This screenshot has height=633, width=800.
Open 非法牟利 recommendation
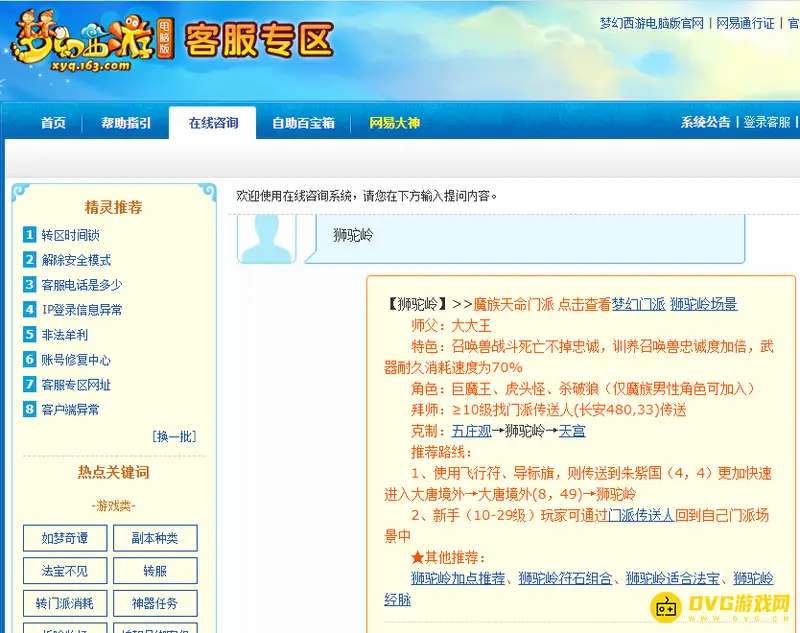(65, 335)
